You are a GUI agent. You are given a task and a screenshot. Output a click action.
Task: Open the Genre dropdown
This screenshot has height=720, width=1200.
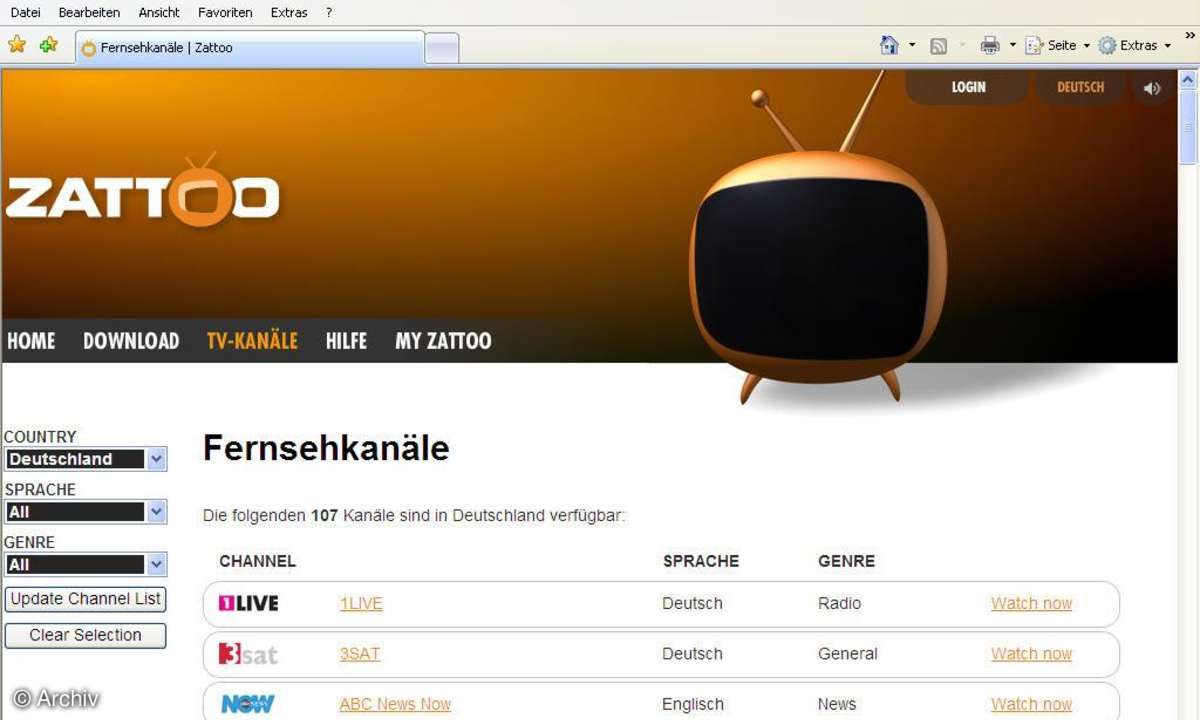(x=86, y=565)
